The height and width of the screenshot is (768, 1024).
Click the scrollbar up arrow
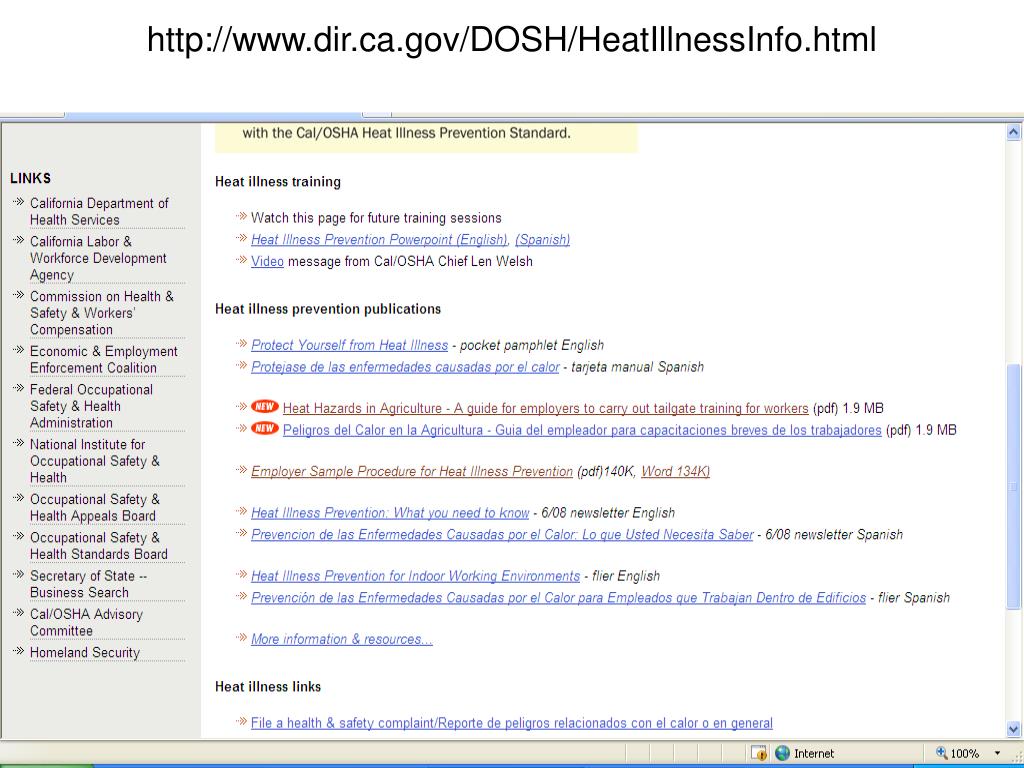(1013, 132)
